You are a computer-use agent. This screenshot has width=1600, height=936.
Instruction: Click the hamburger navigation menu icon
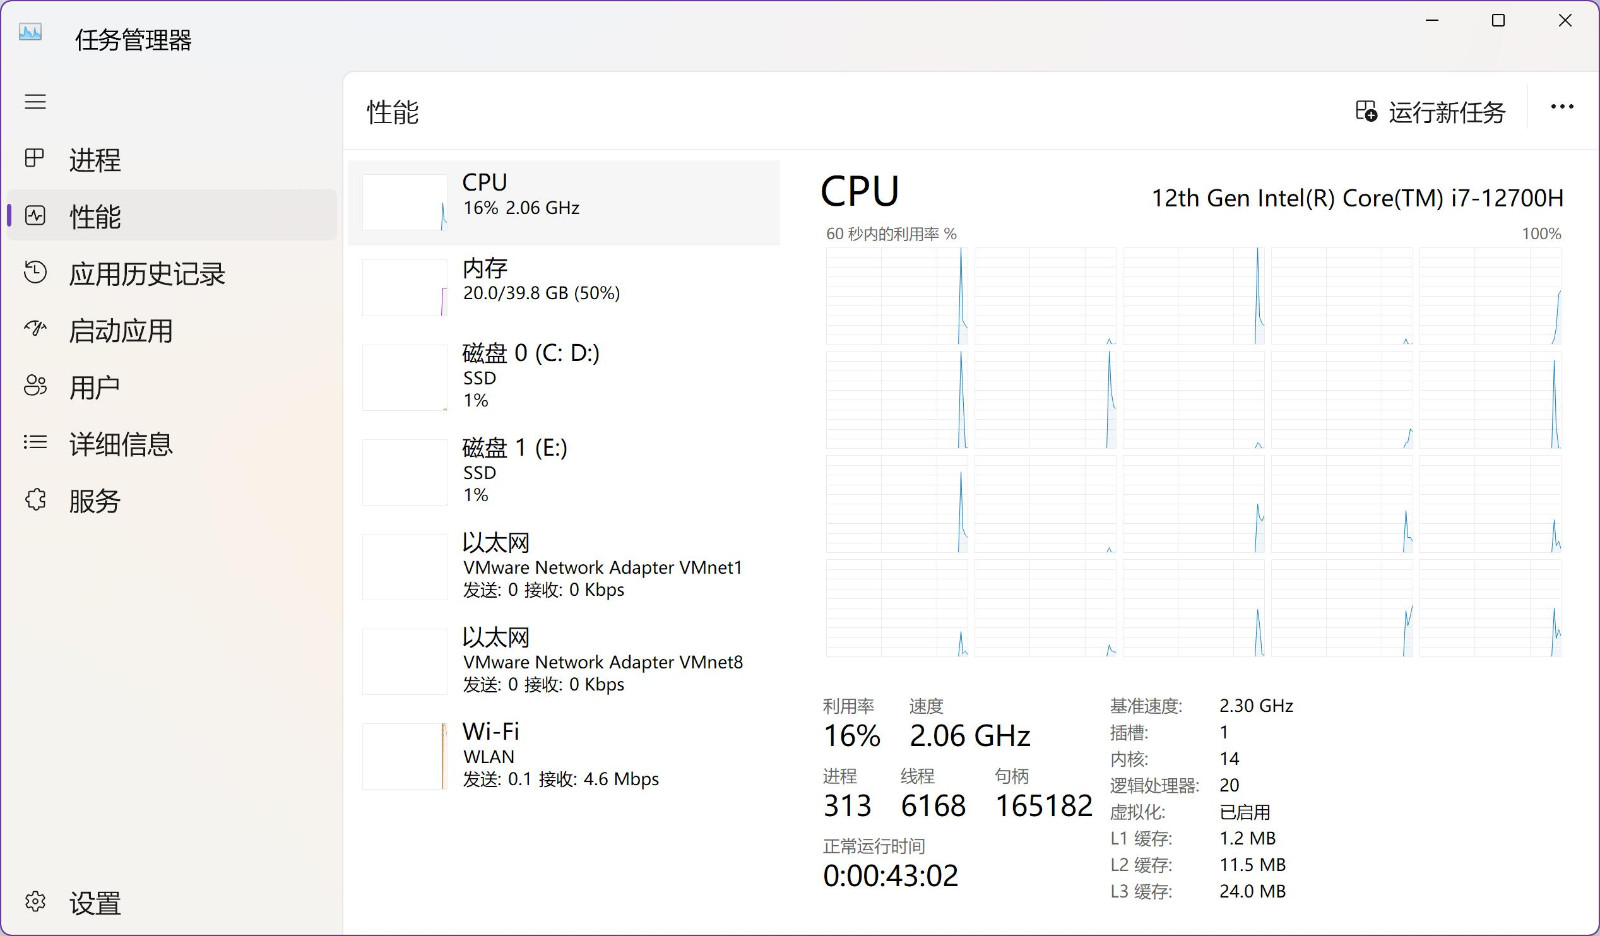click(35, 102)
